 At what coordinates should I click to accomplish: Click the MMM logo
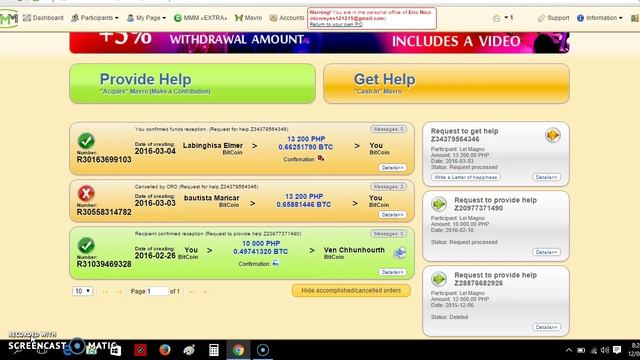(x=9, y=18)
